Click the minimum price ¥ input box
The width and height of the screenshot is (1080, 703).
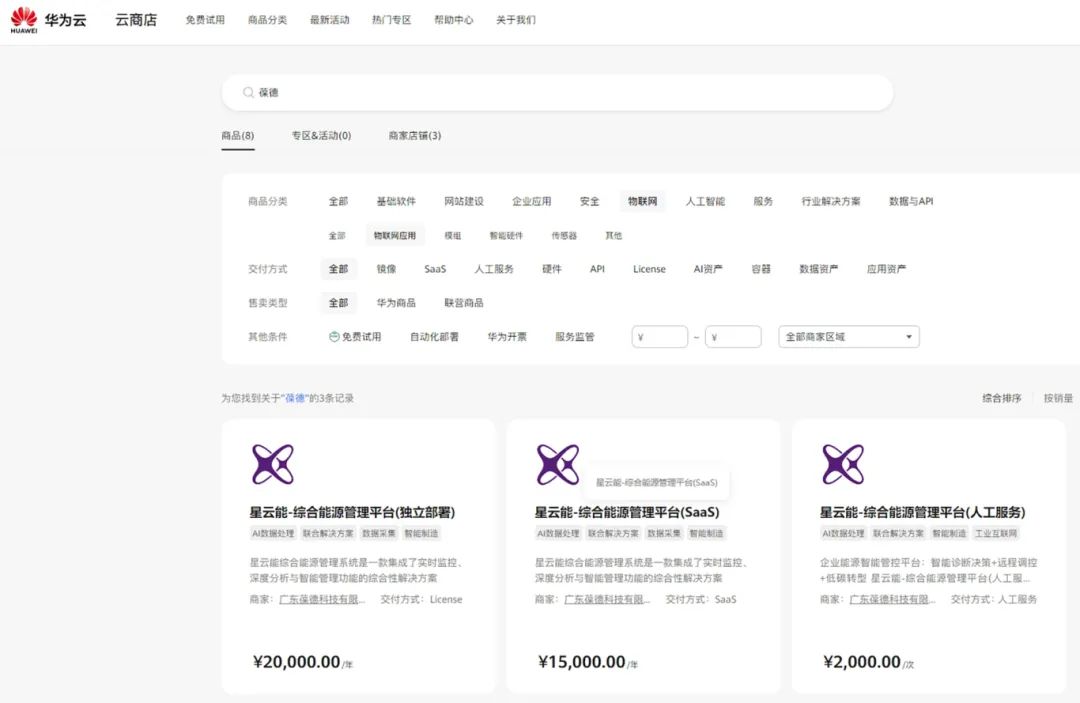[x=659, y=337]
